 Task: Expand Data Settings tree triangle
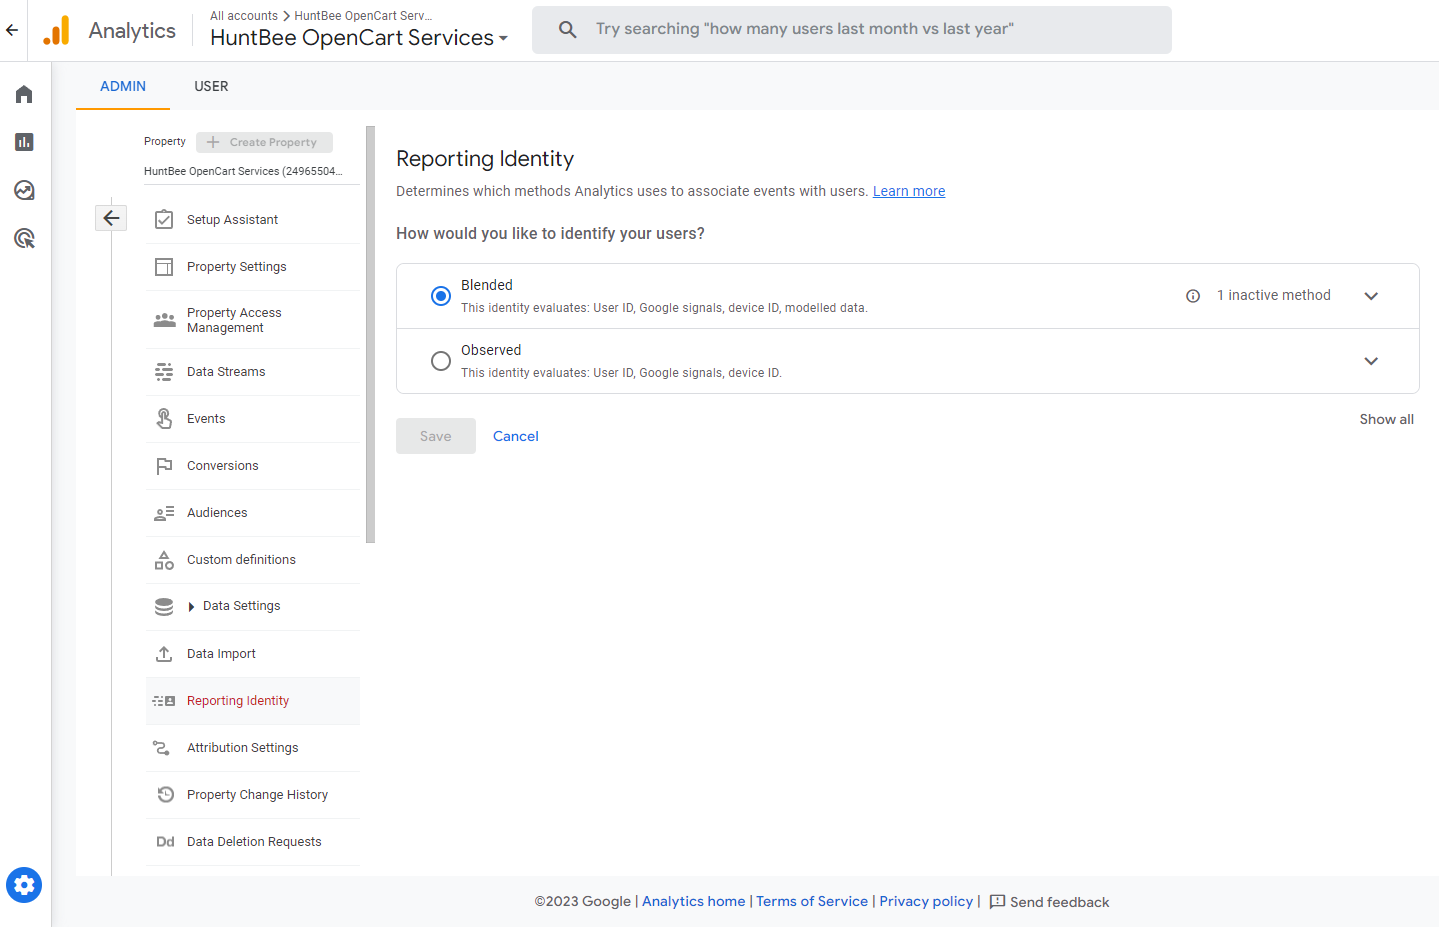[x=191, y=607]
